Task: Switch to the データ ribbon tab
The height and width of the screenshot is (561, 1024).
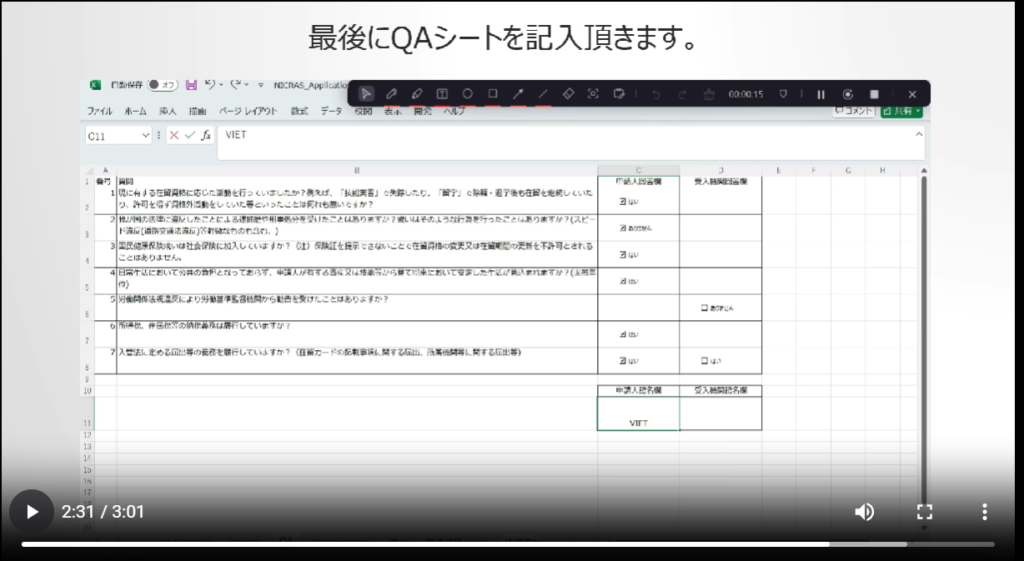Action: click(x=331, y=111)
